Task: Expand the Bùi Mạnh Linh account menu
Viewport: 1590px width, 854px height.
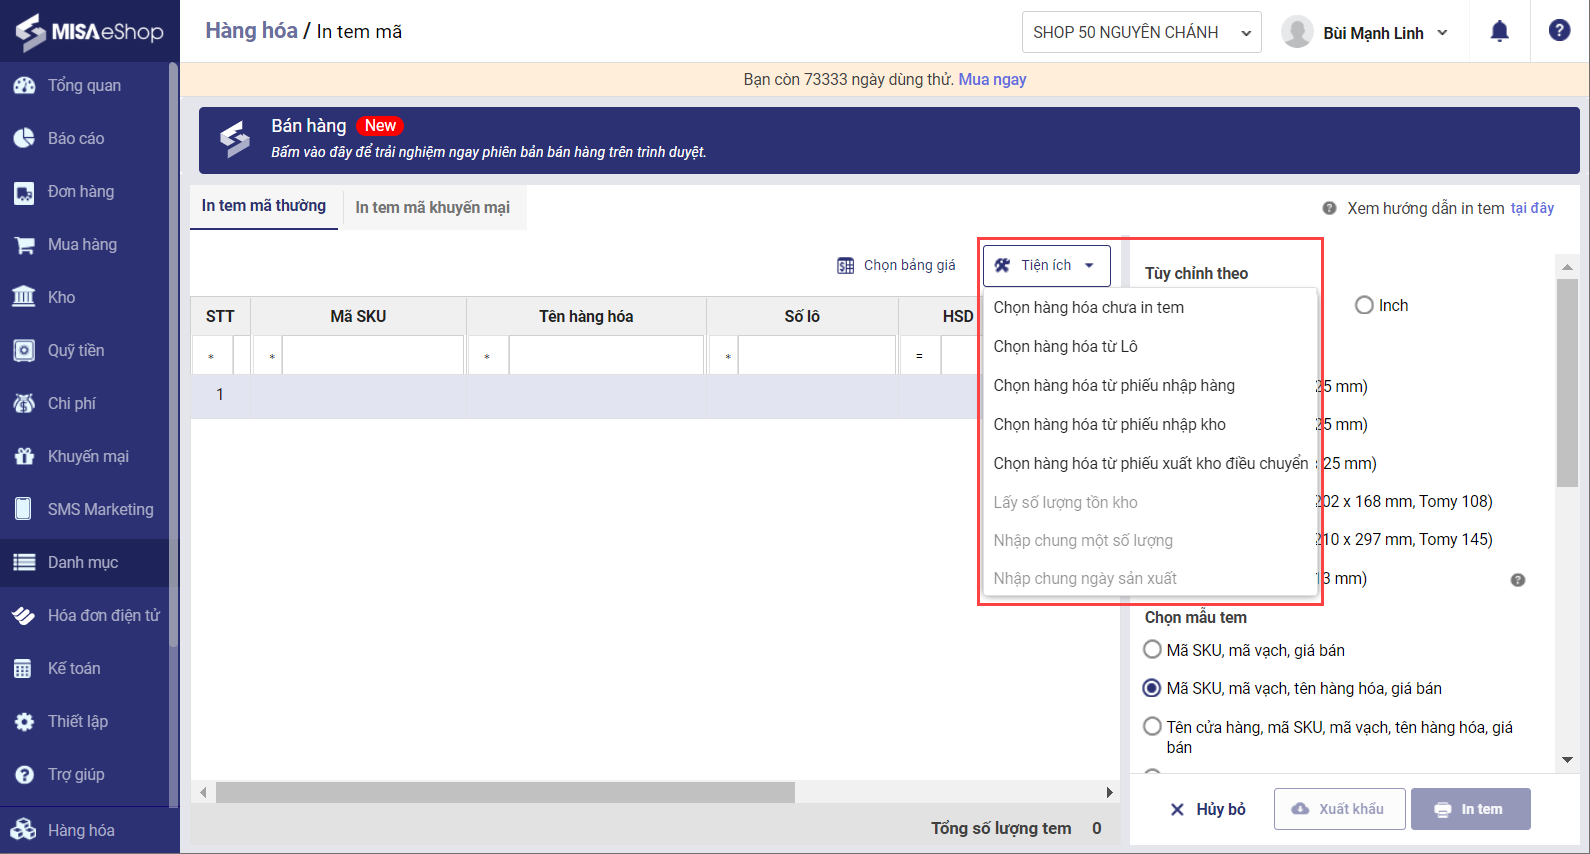Action: pyautogui.click(x=1442, y=33)
